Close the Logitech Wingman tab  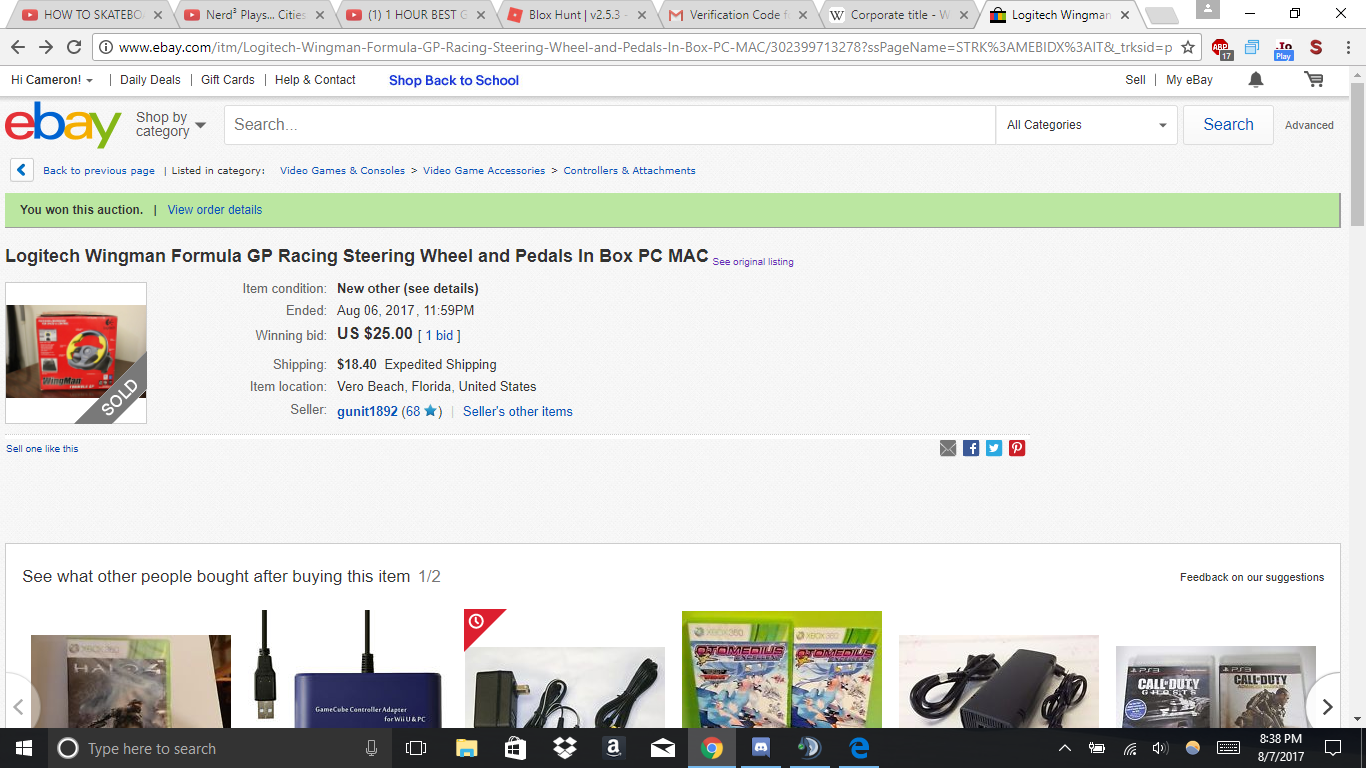coord(1125,15)
